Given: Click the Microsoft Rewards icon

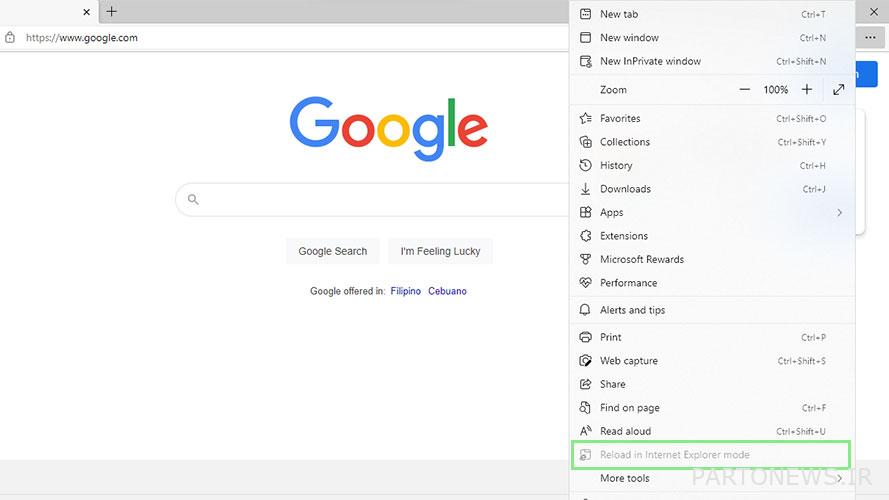Looking at the screenshot, I should coord(586,259).
